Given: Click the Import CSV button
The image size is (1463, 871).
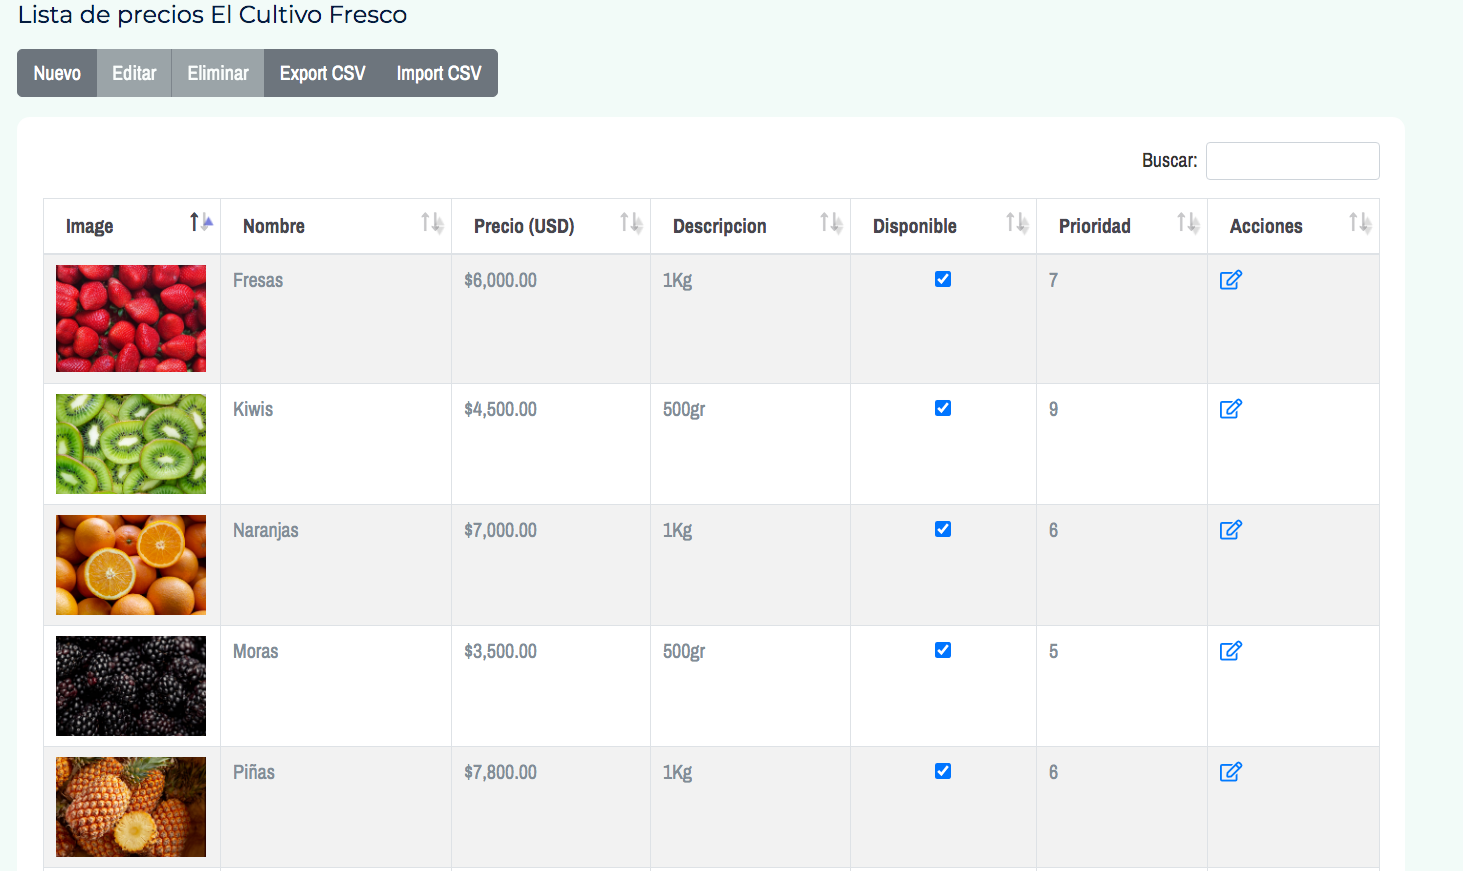Looking at the screenshot, I should coord(438,73).
